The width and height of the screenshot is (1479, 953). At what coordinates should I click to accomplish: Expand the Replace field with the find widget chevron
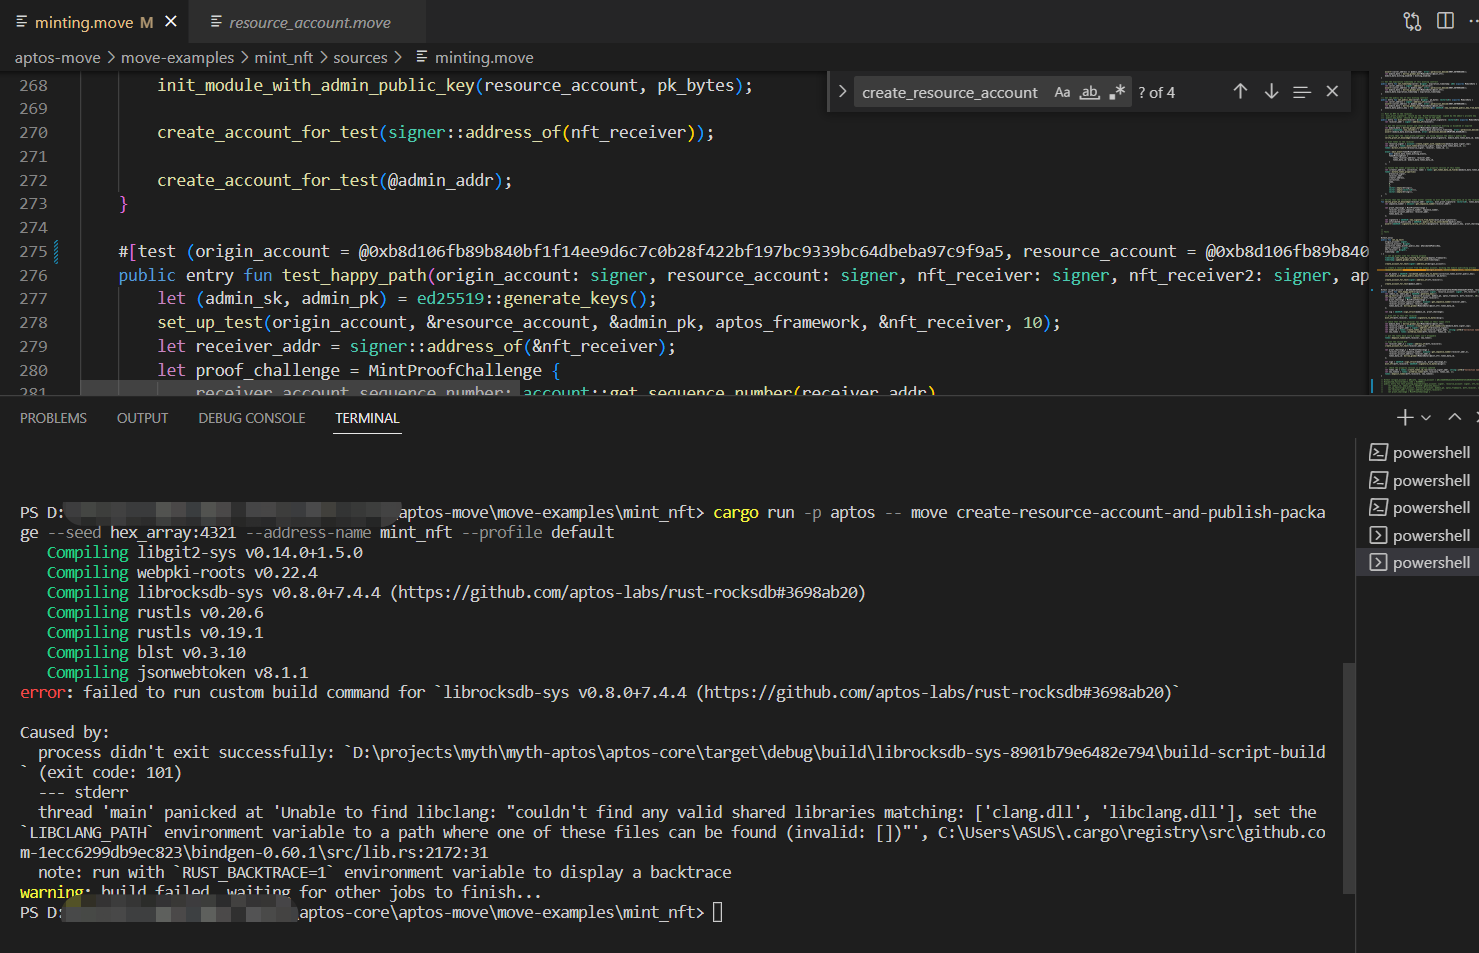click(x=842, y=92)
